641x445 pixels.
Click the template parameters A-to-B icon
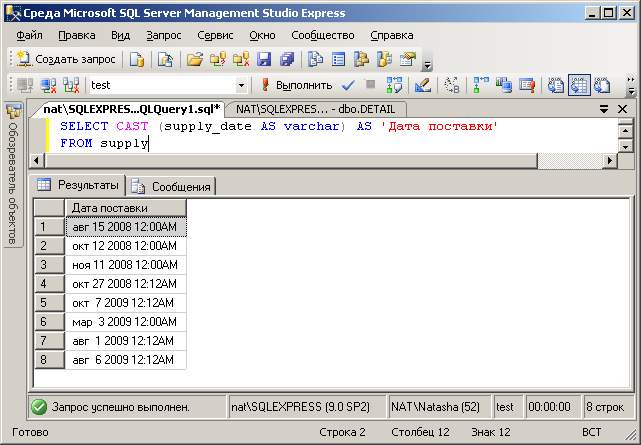coord(452,85)
